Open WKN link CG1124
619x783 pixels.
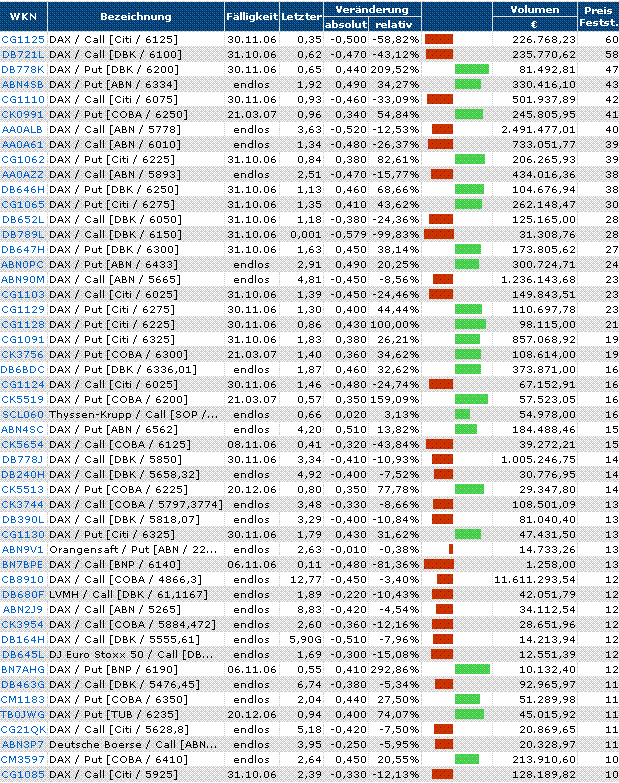tap(23, 385)
